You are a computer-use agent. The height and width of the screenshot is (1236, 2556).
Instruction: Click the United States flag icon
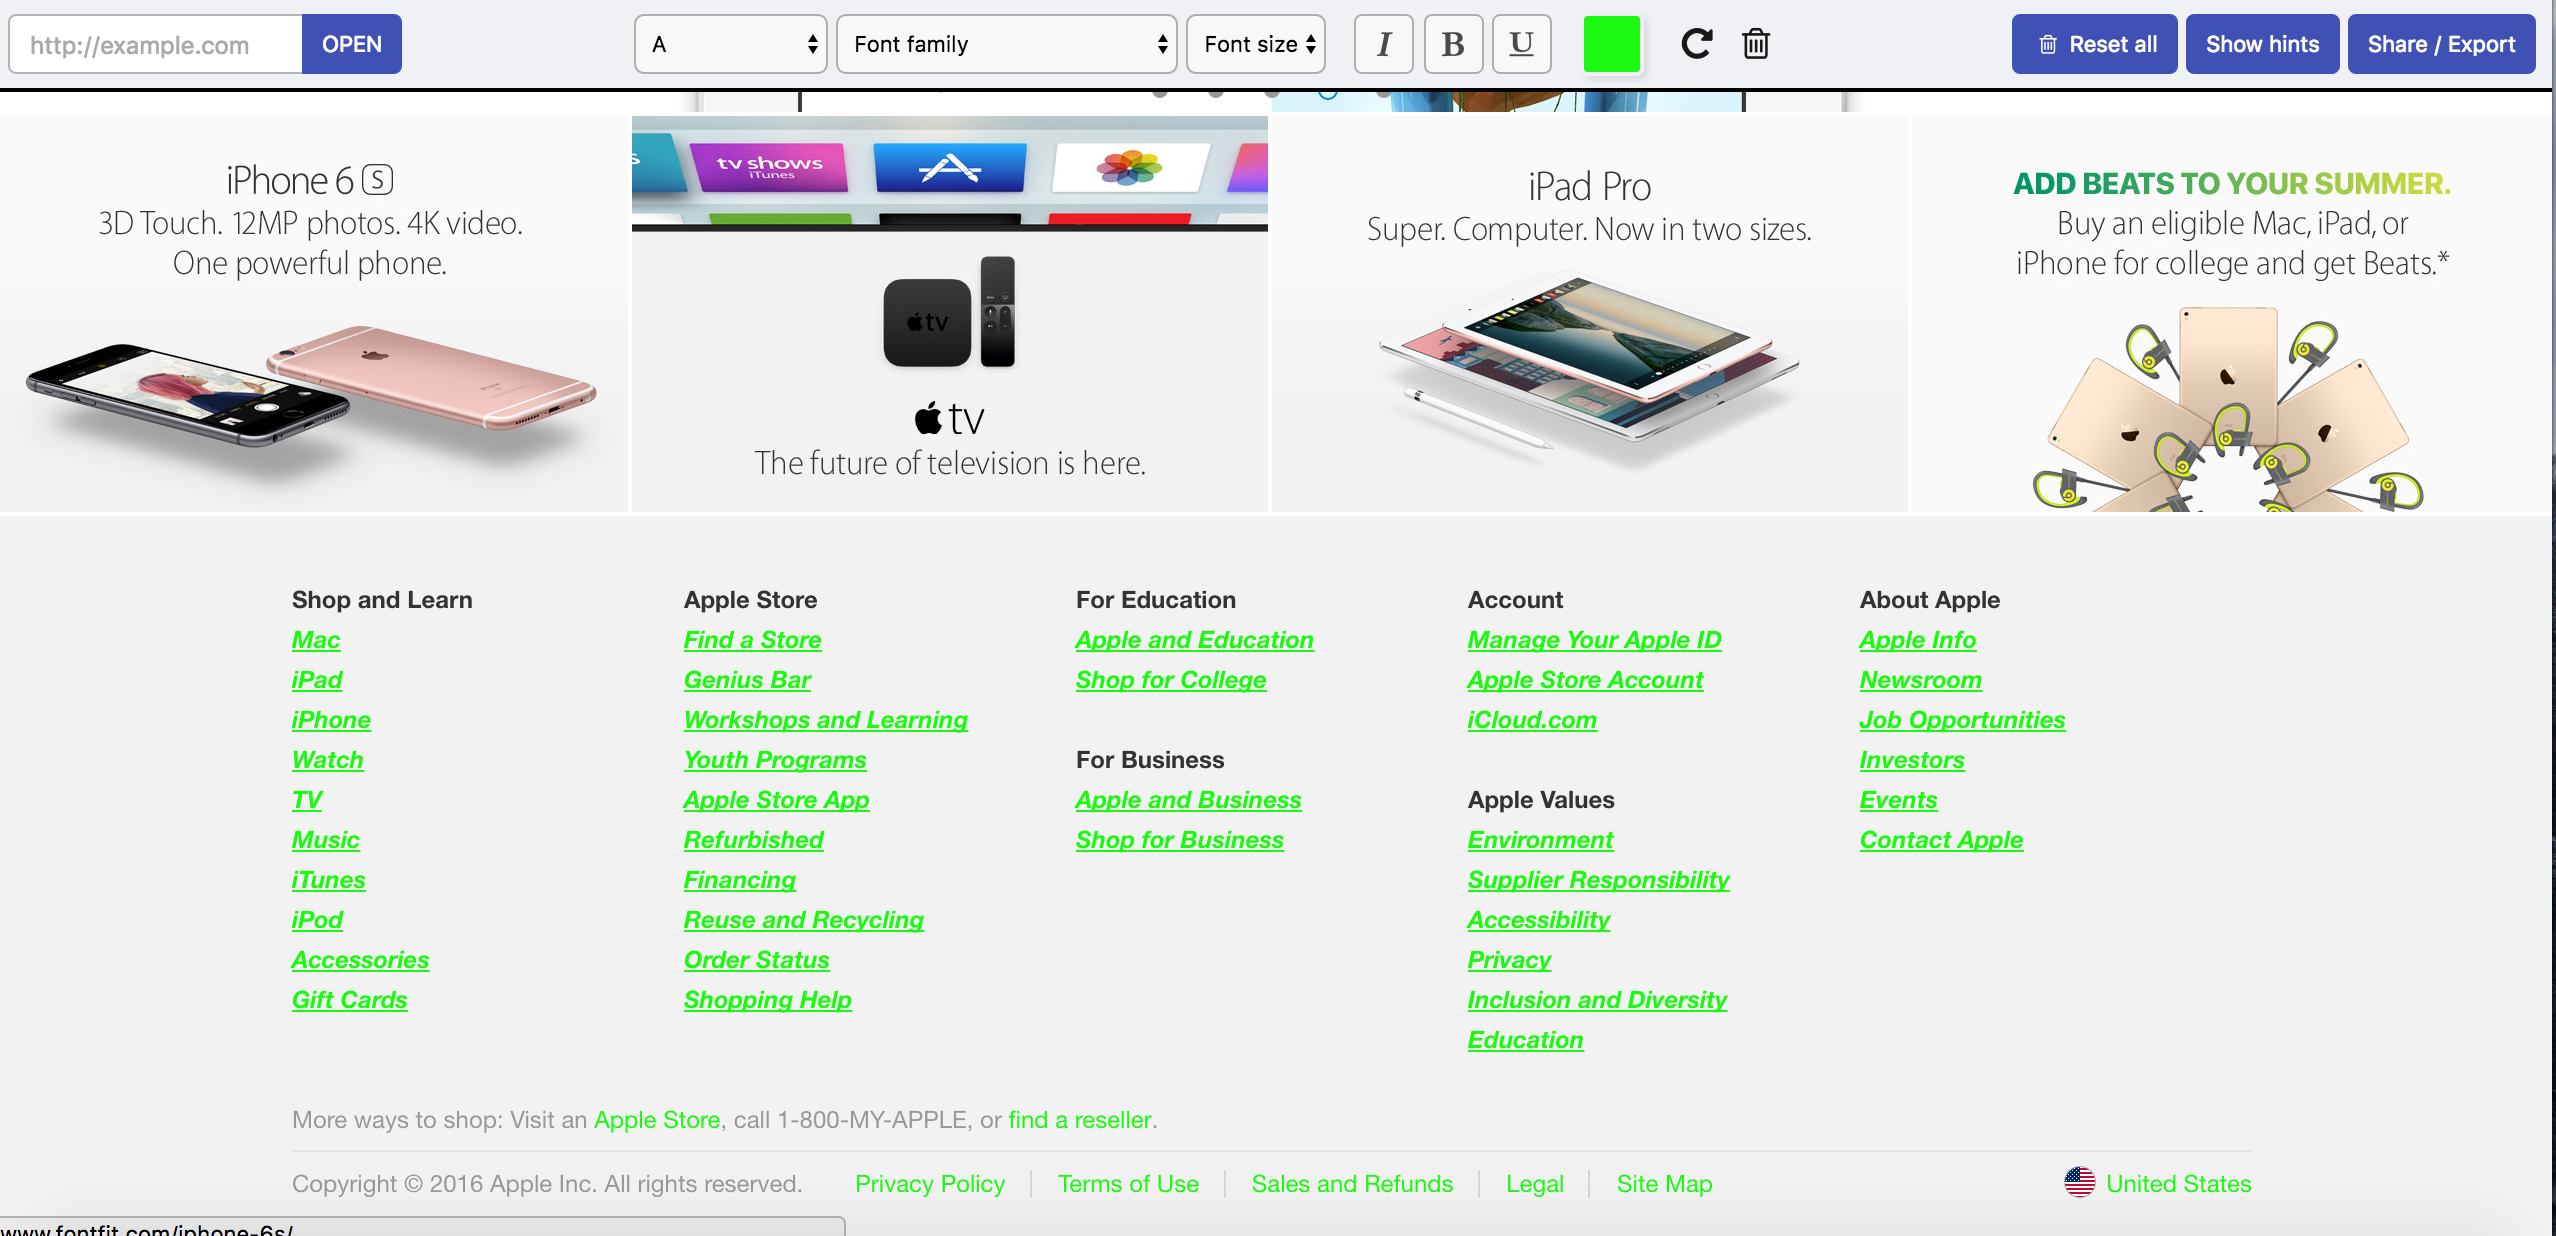(2080, 1182)
